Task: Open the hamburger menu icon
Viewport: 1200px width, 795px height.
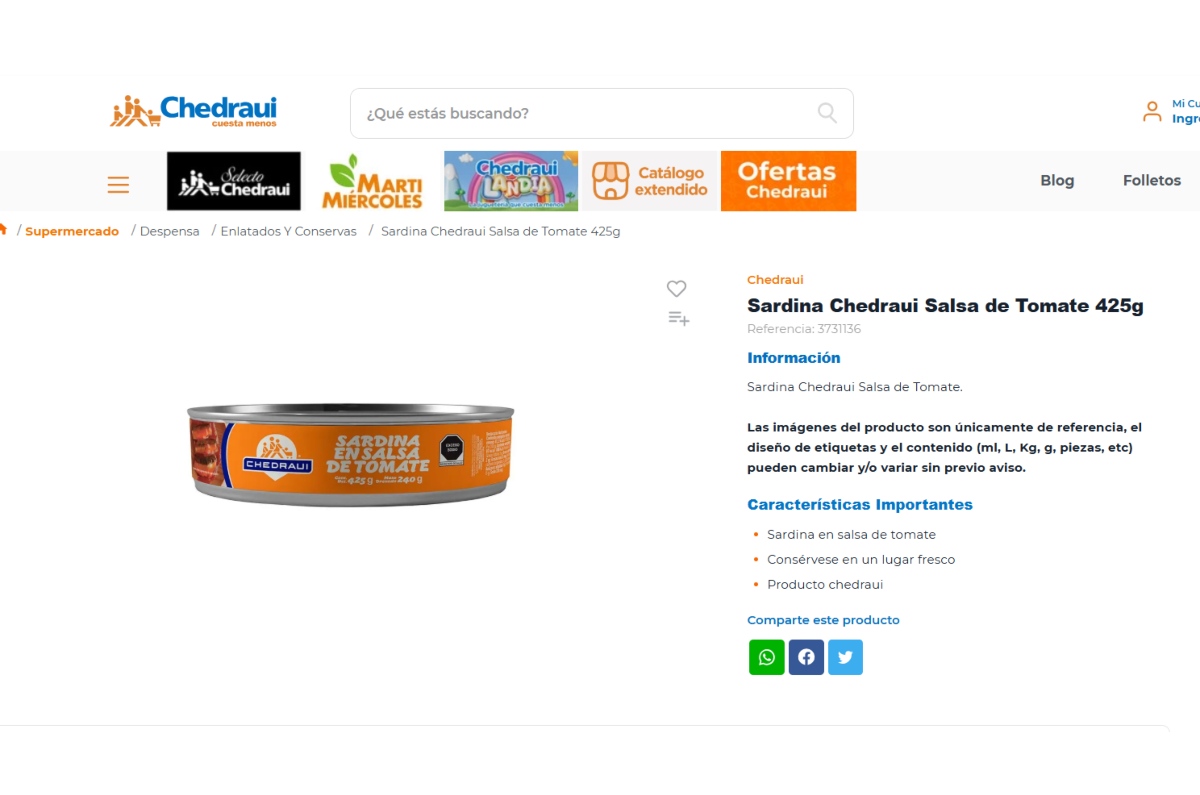Action: tap(118, 184)
